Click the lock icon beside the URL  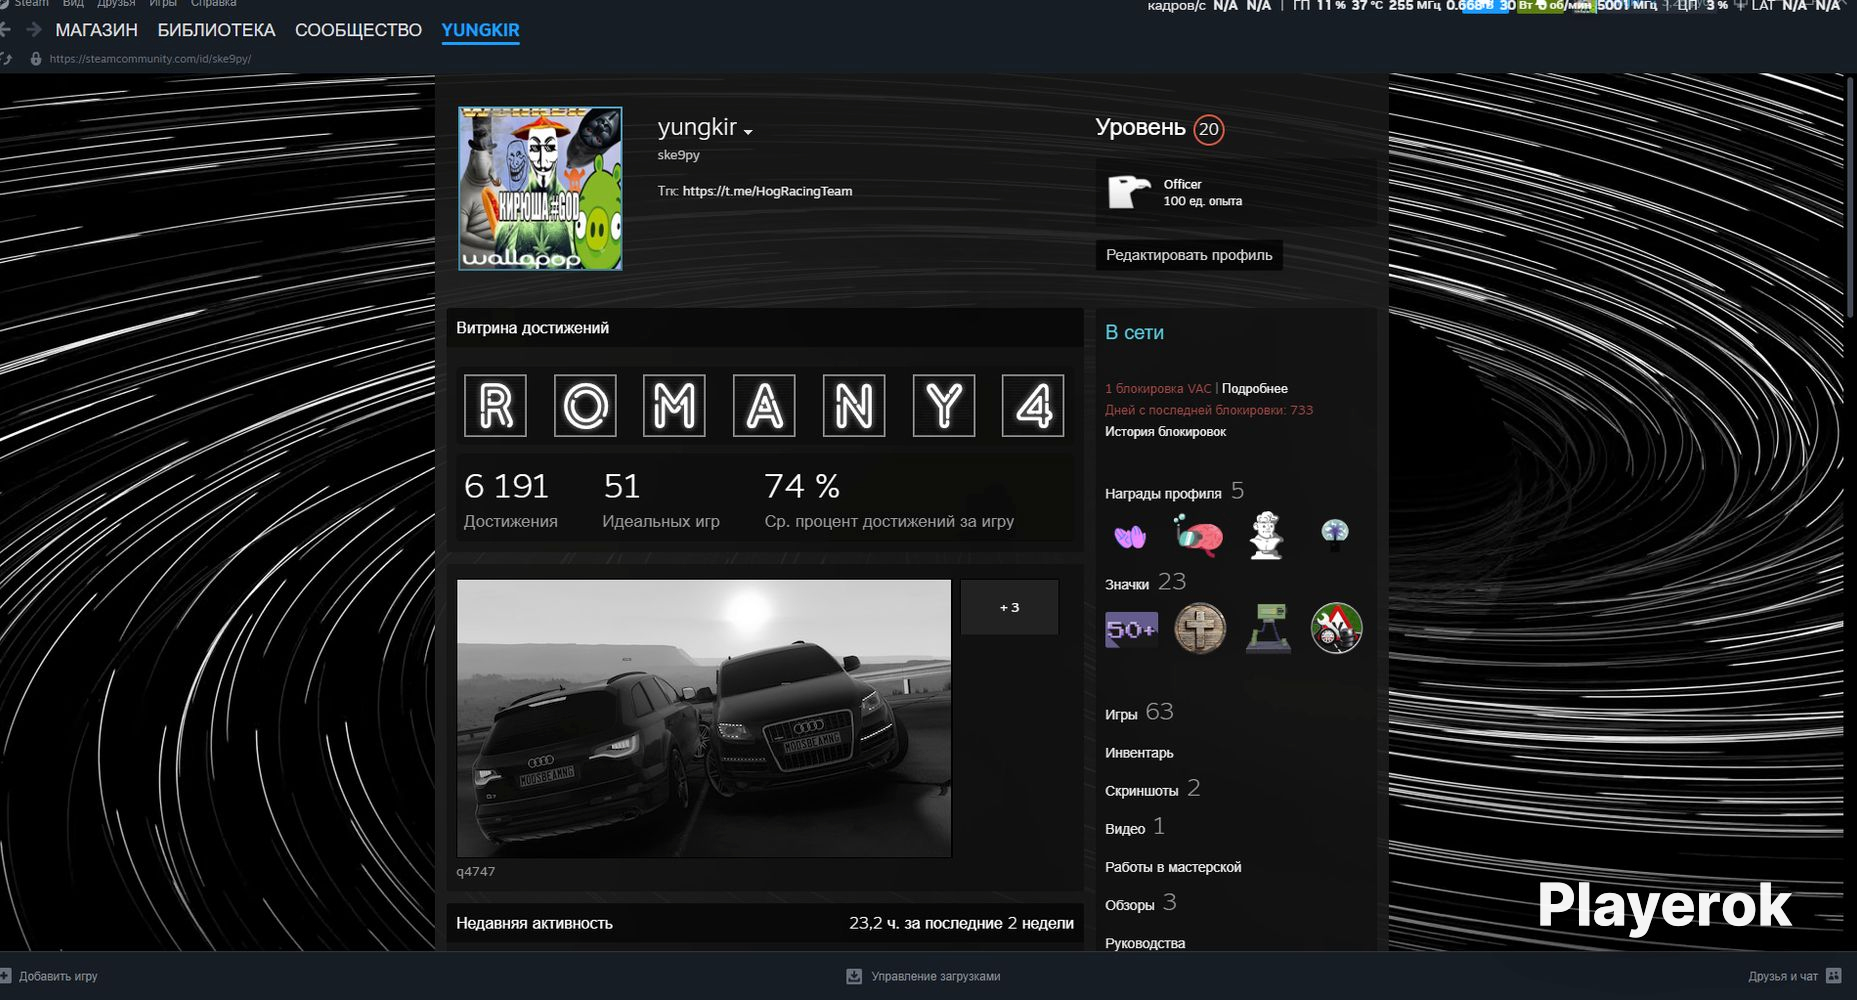click(x=36, y=59)
